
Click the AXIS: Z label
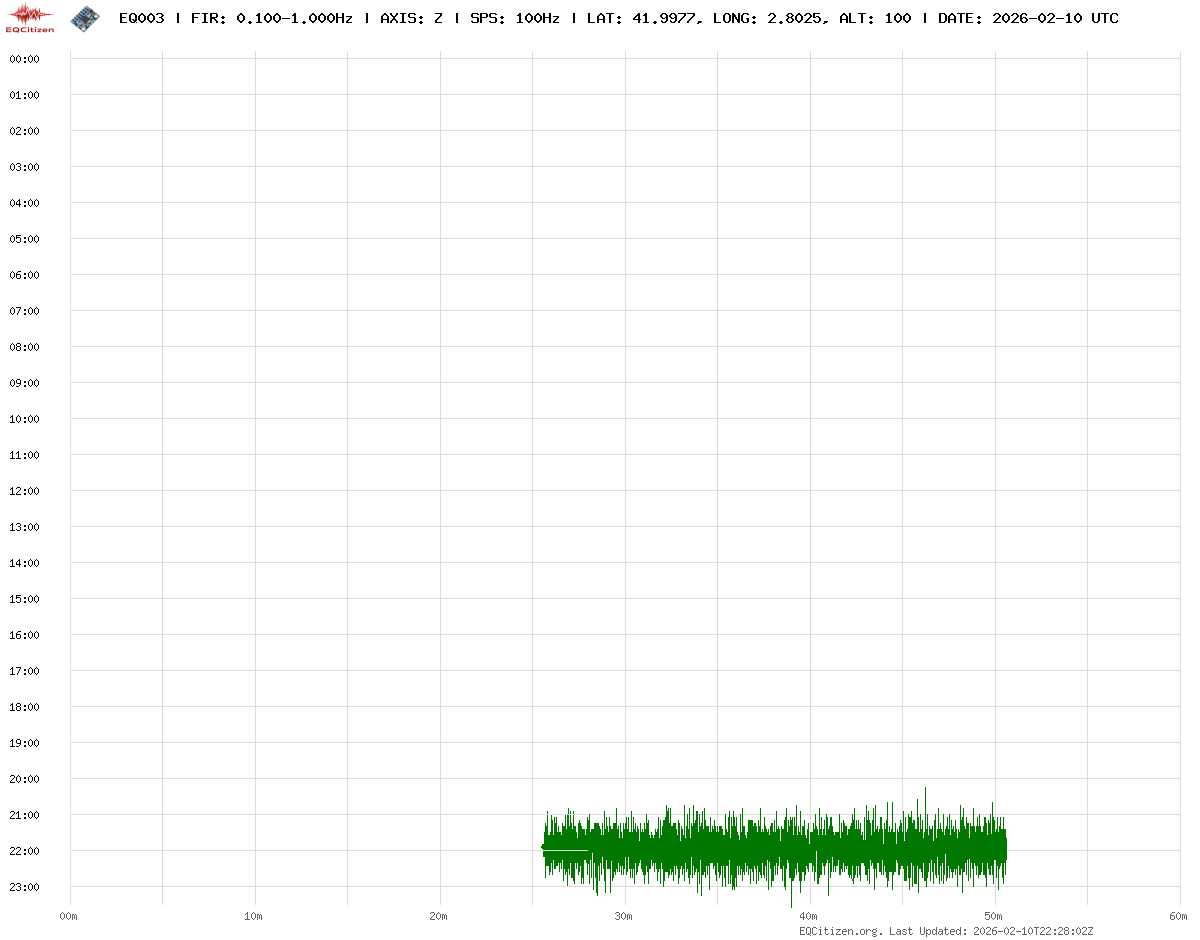411,18
